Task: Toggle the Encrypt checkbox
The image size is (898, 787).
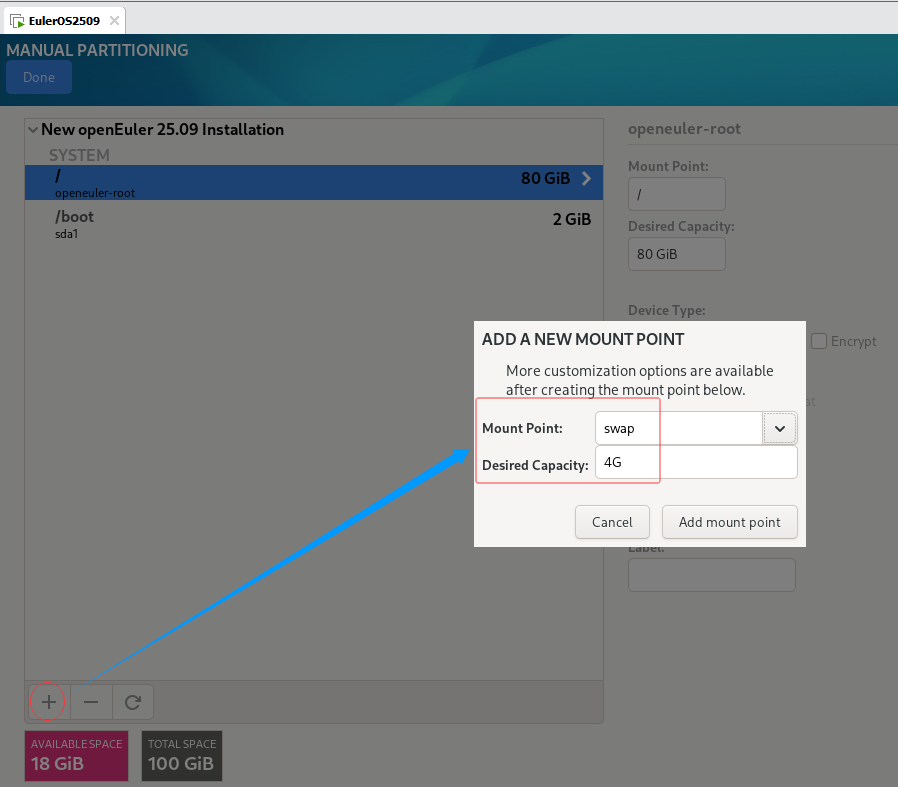Action: click(x=819, y=341)
